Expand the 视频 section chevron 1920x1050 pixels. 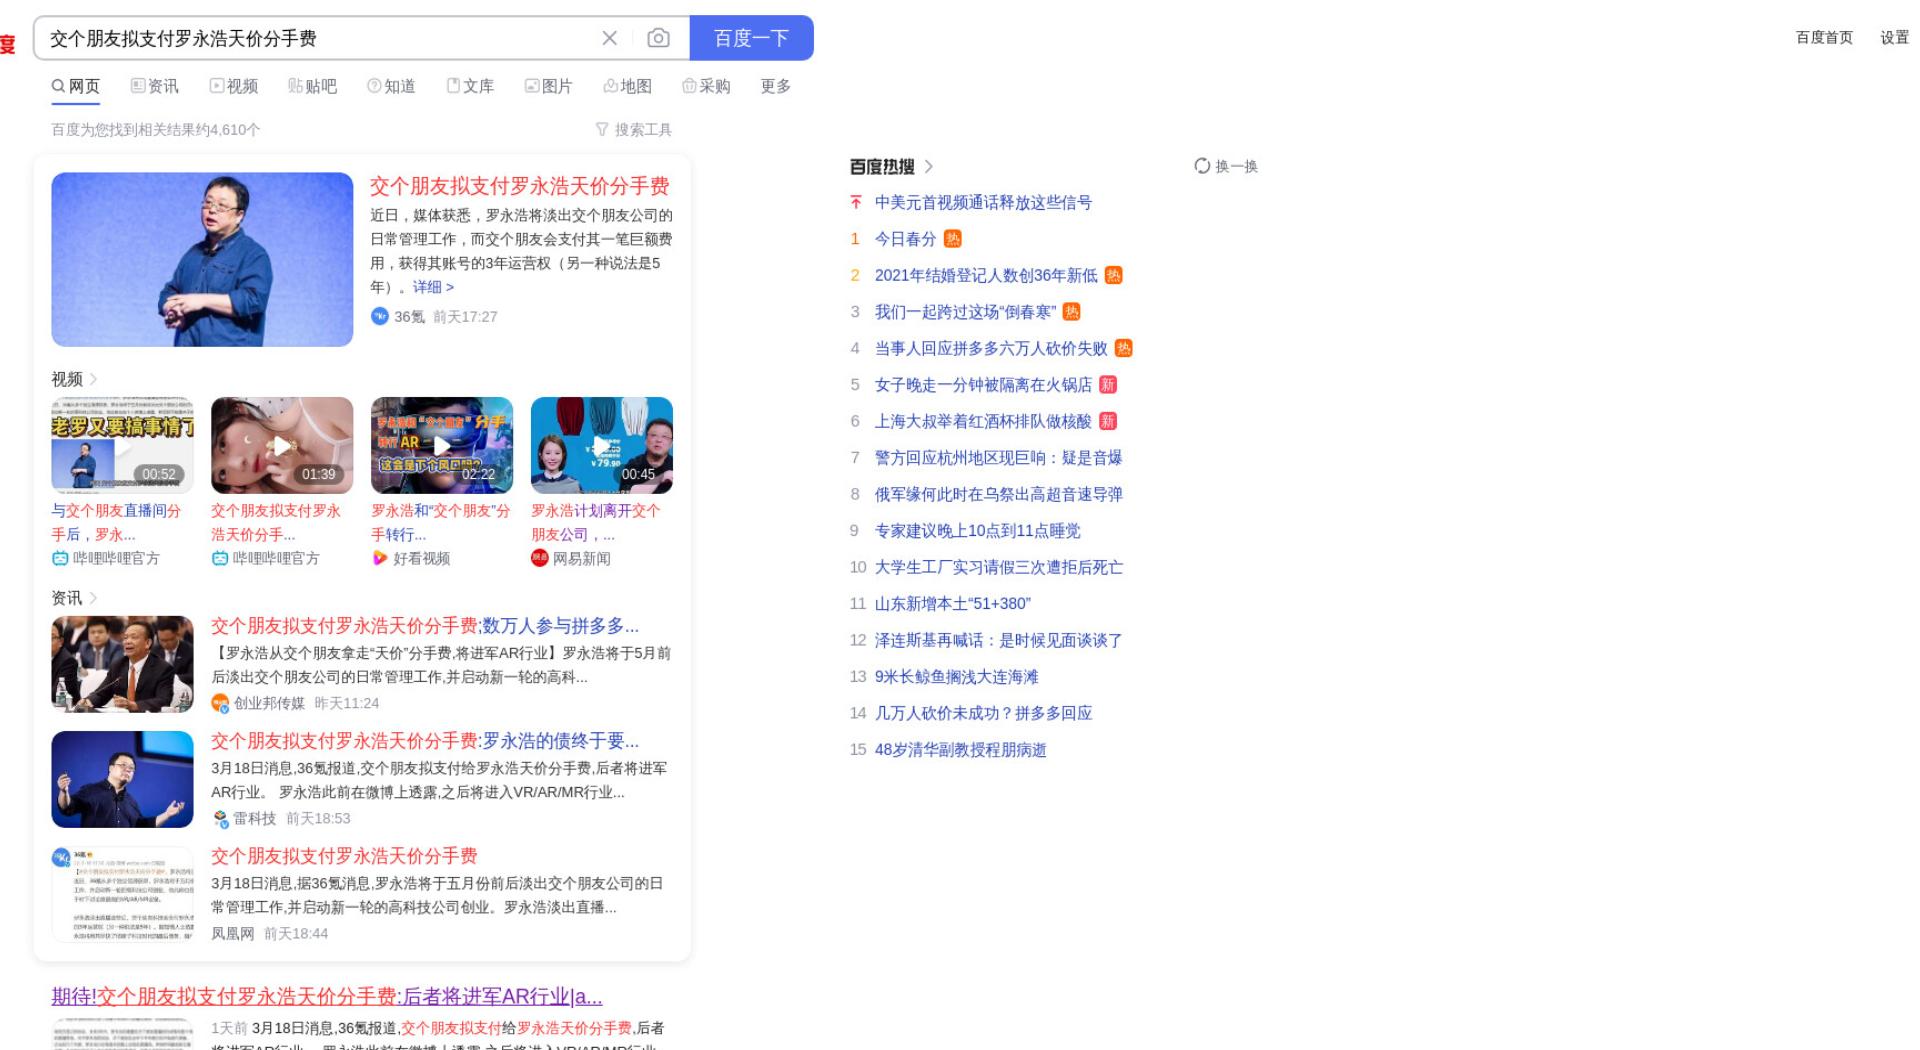[93, 379]
